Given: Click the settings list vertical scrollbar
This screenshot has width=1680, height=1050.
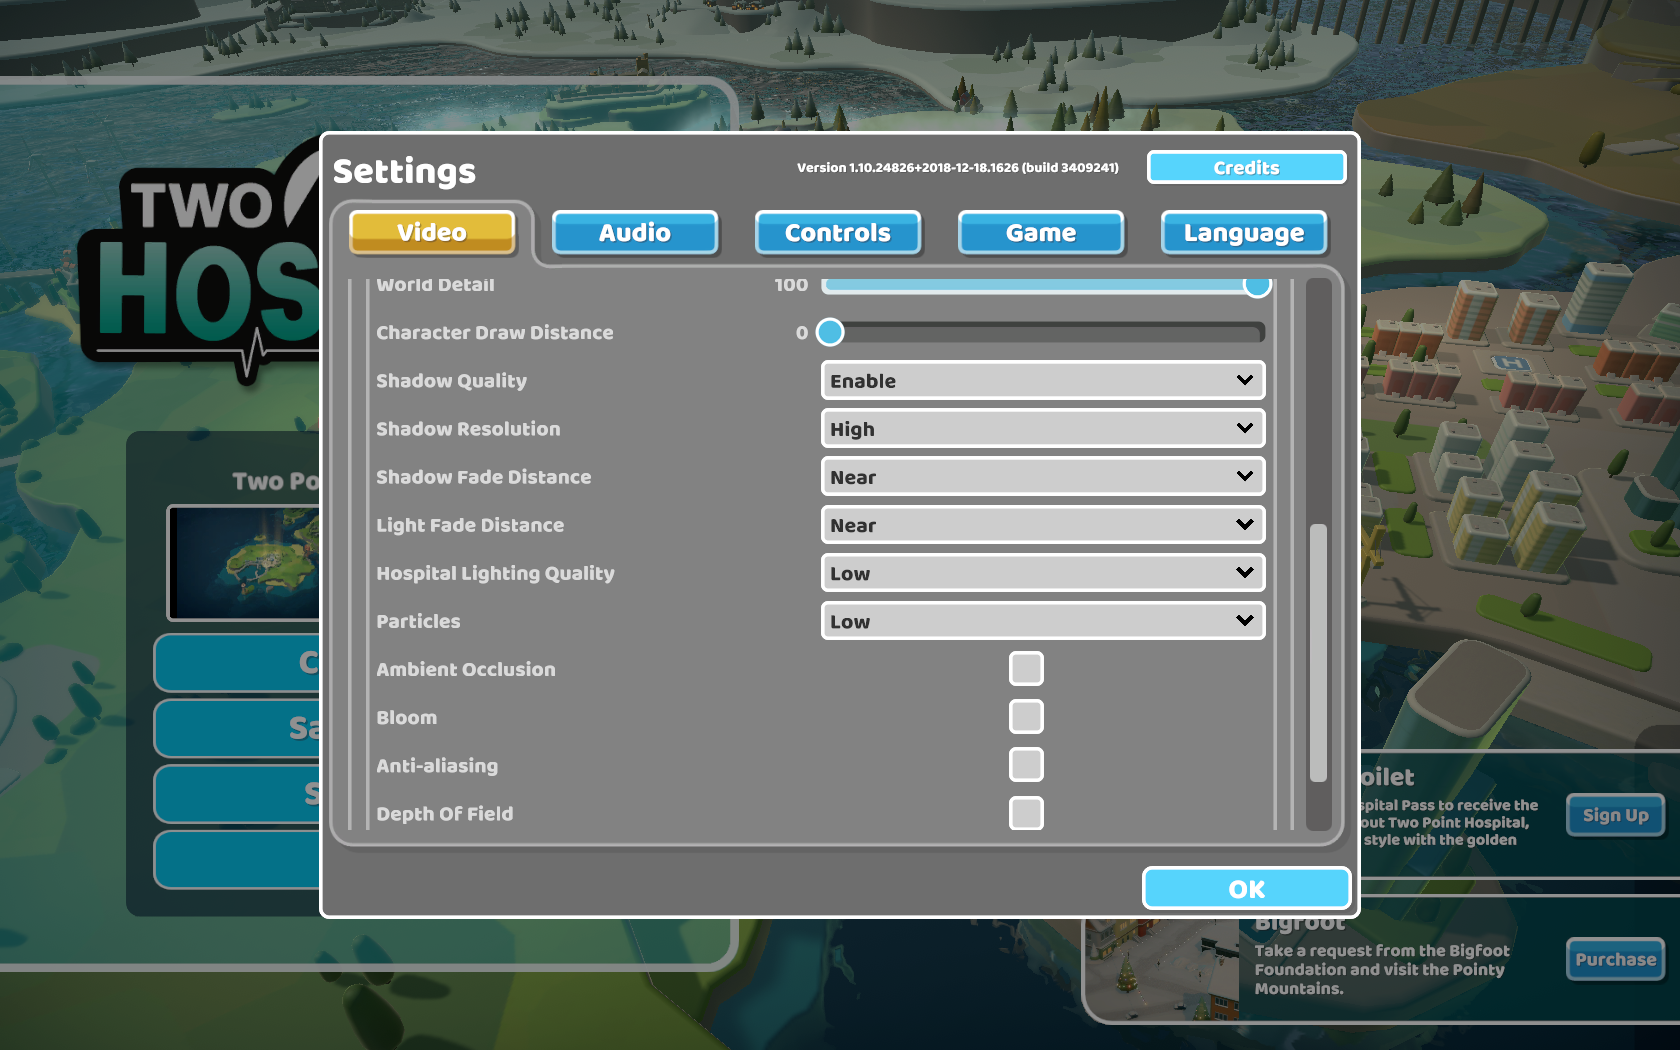Looking at the screenshot, I should pyautogui.click(x=1318, y=652).
